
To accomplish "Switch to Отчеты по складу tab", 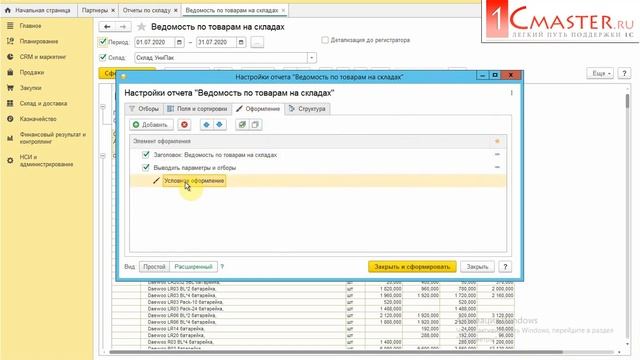I will pos(146,10).
